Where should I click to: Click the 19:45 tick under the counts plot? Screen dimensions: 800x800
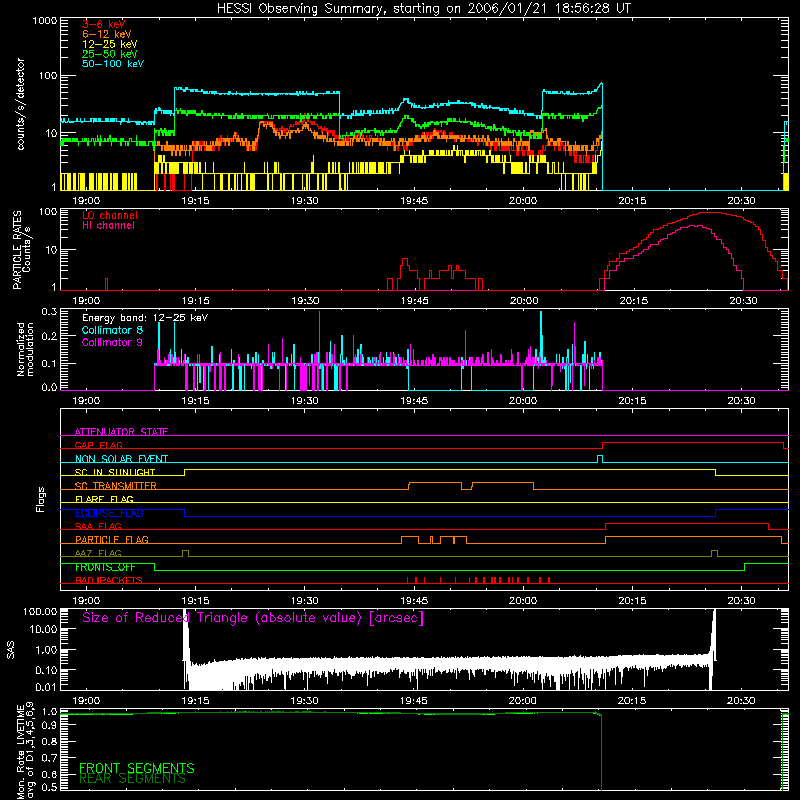(x=414, y=201)
